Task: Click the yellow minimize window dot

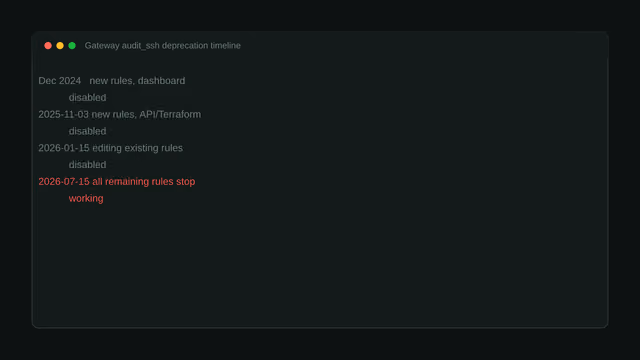Action: 60,46
